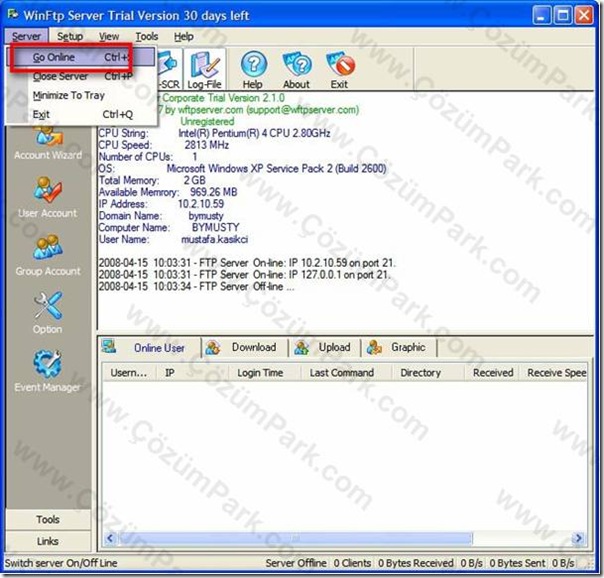Viewport: 604px width, 578px height.
Task: Click horizontal scrollbar left arrow
Action: [x=111, y=538]
